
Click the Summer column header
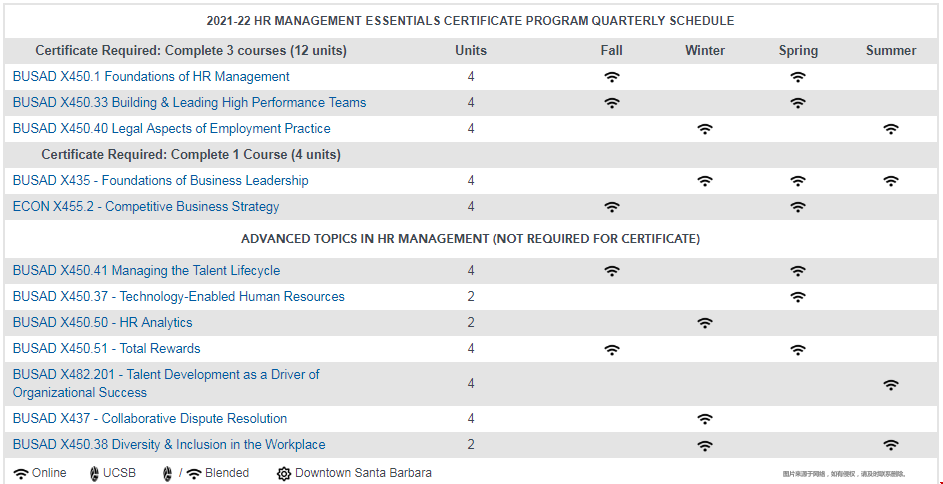pyautogui.click(x=891, y=51)
